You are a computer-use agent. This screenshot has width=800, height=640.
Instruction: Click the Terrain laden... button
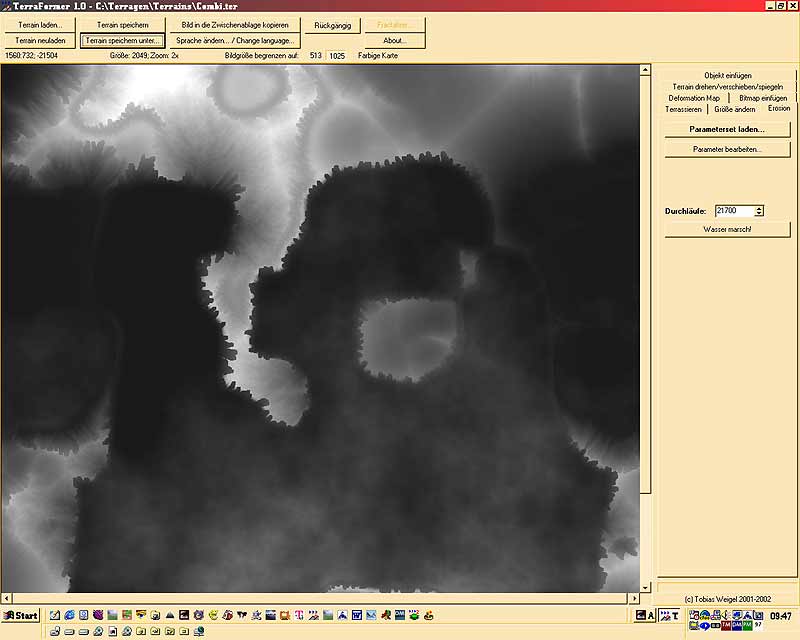(40, 24)
